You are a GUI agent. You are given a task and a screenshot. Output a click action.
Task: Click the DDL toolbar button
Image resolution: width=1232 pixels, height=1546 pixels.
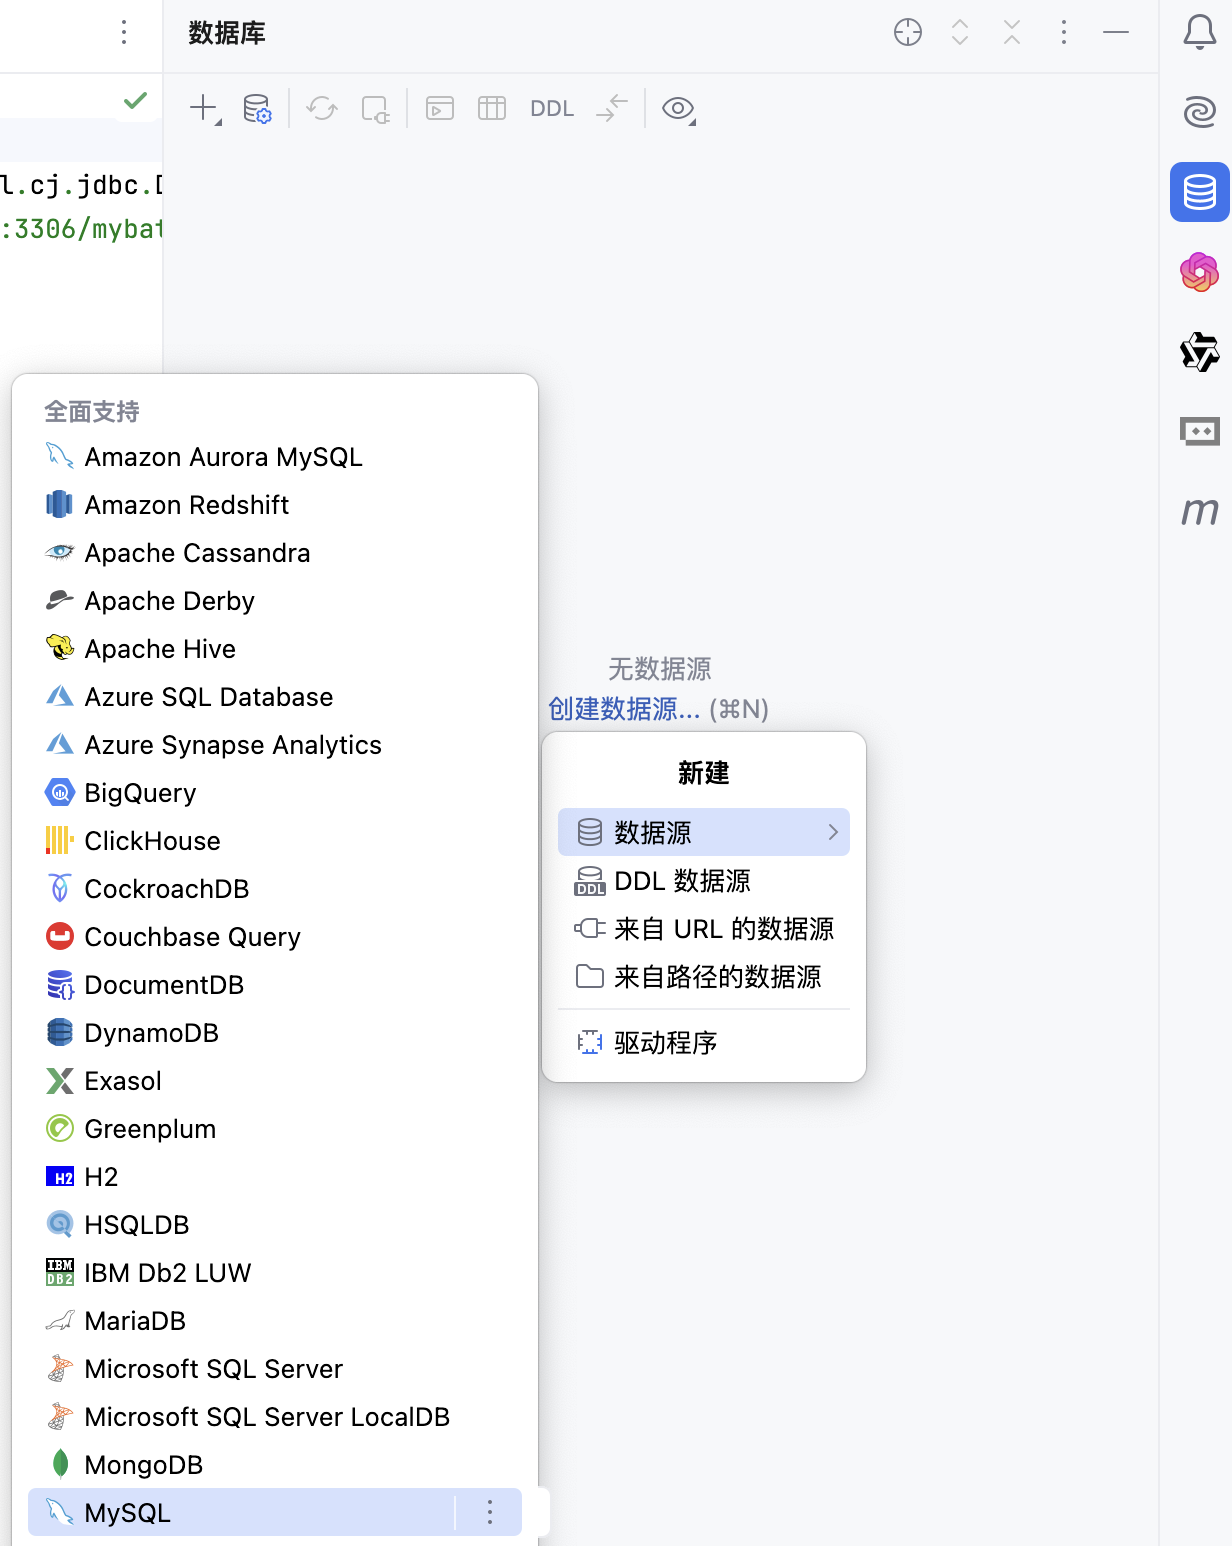tap(552, 108)
